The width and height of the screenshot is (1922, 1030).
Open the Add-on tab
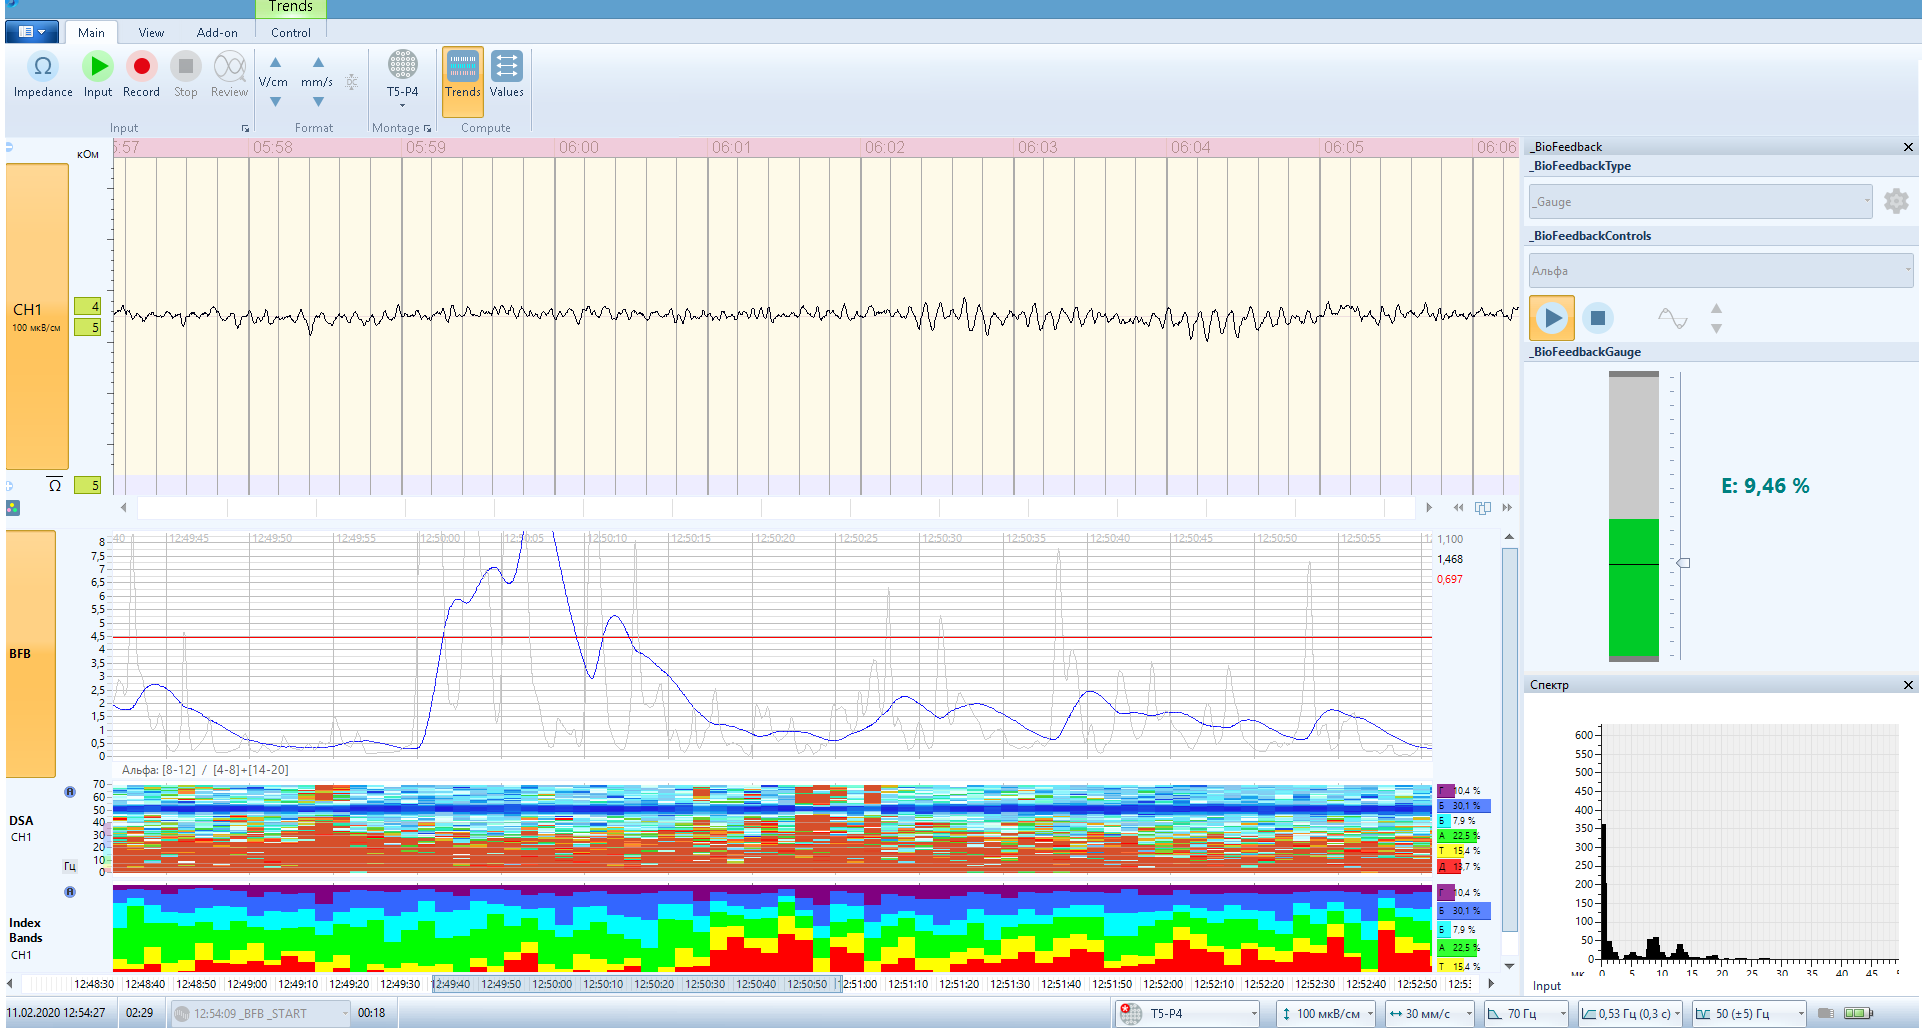217,32
